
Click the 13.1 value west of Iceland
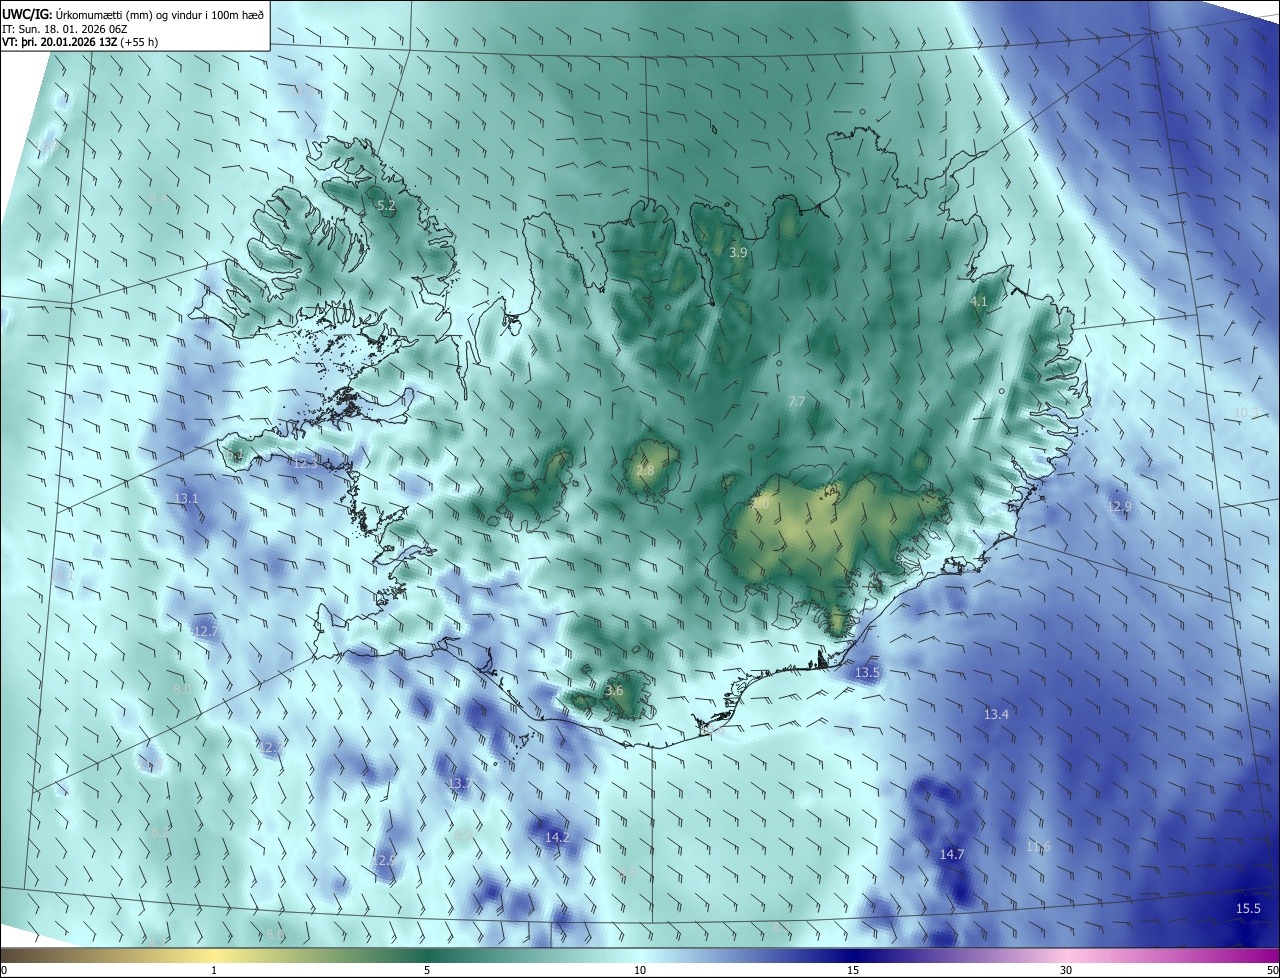[186, 498]
